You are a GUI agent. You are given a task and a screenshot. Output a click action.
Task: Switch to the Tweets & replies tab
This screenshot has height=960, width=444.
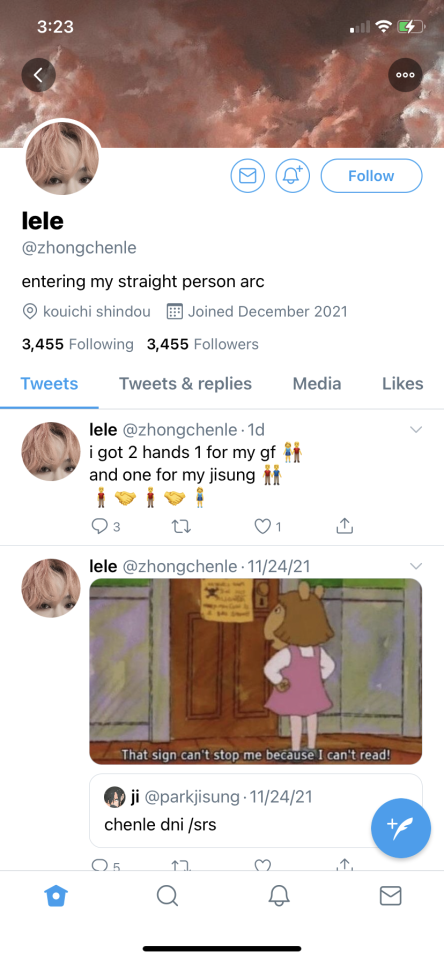click(185, 384)
